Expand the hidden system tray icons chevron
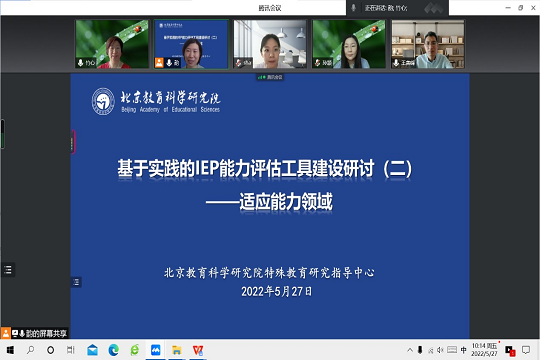The image size is (540, 360). tap(410, 350)
